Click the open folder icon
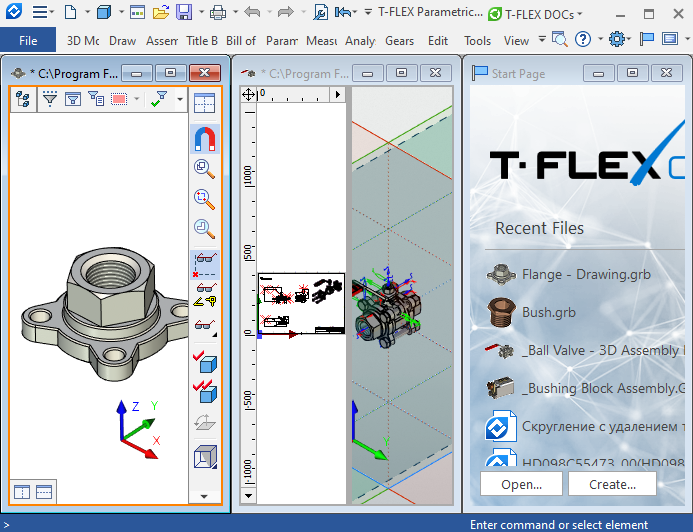Screen dimensions: 693x532 click(161, 12)
